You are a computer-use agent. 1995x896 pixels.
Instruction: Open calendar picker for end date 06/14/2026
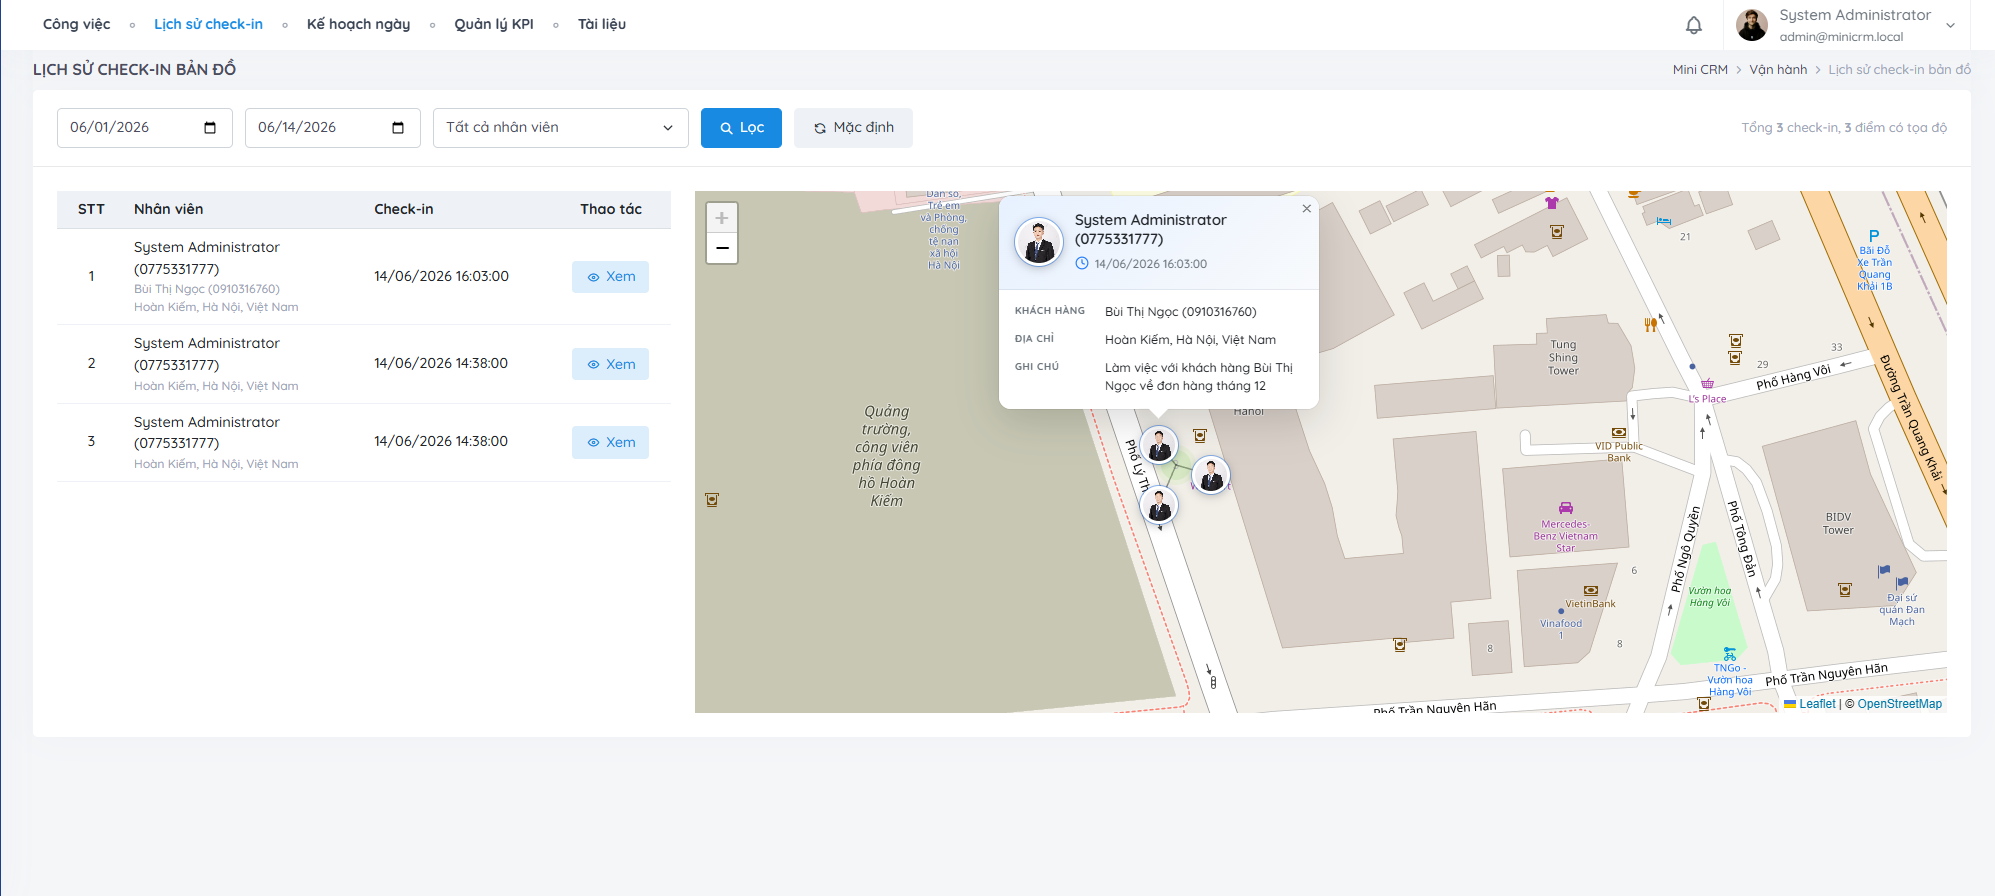click(398, 128)
